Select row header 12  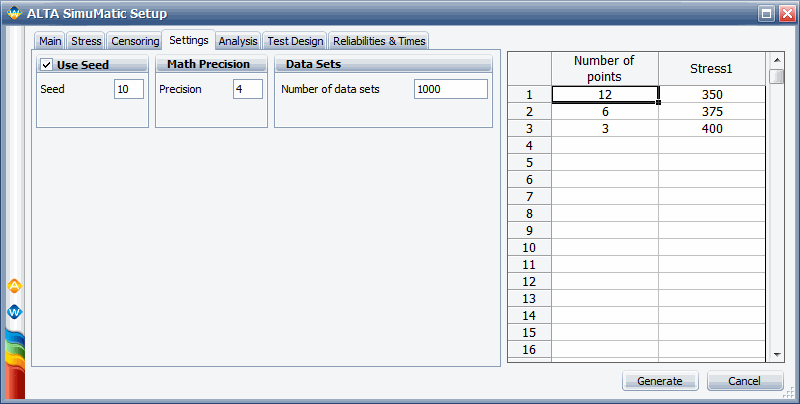pos(529,282)
